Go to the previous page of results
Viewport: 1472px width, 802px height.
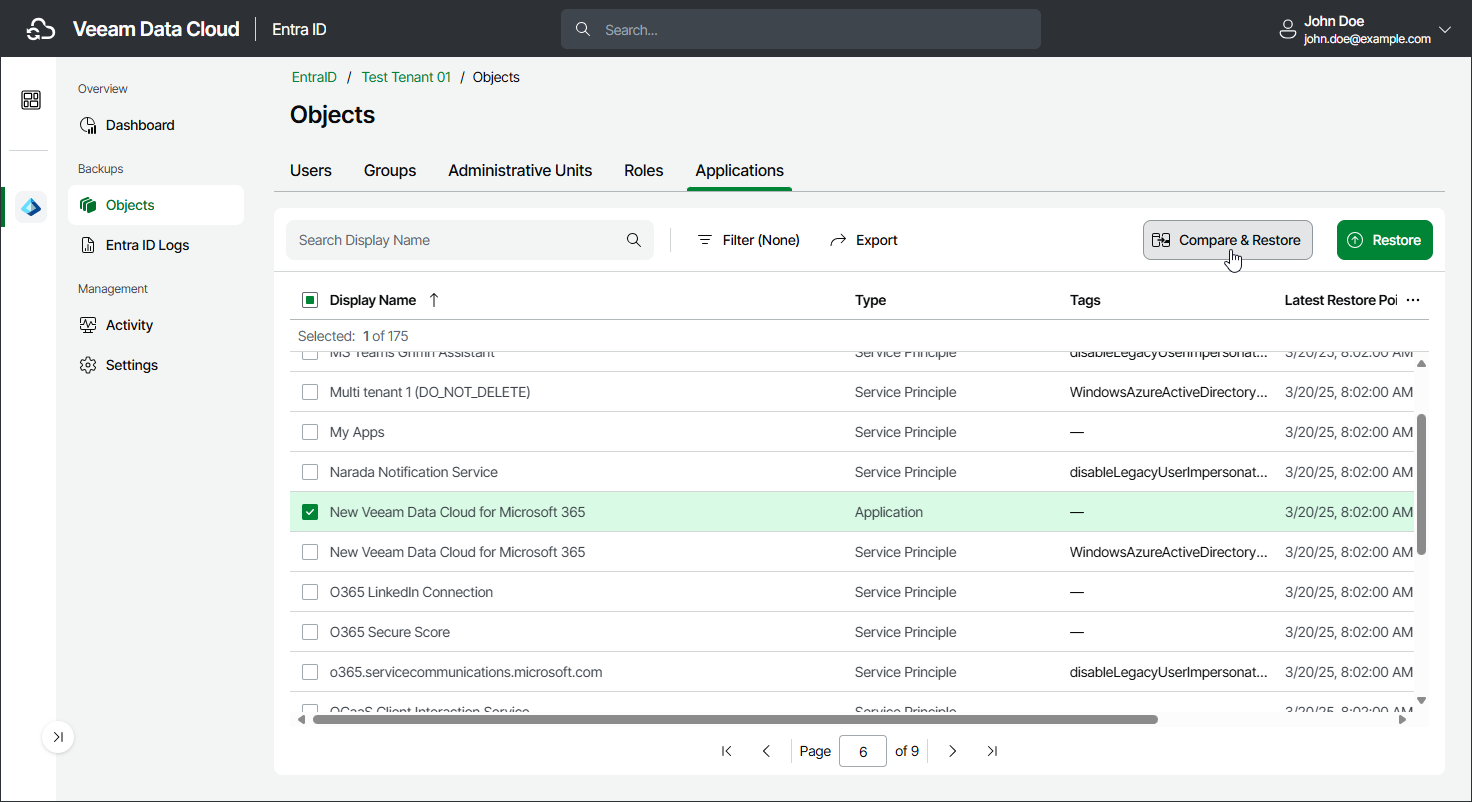(x=766, y=751)
